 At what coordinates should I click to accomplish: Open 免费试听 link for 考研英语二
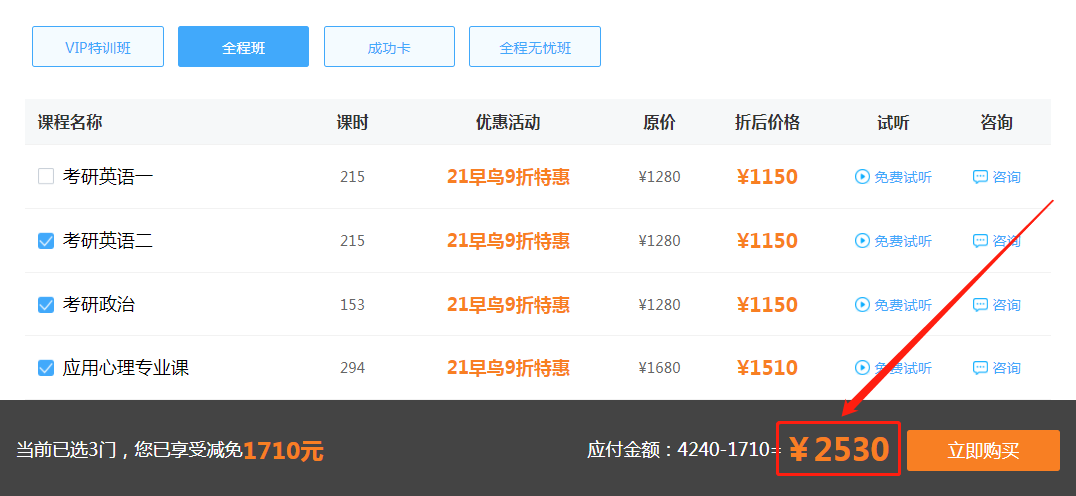click(903, 241)
